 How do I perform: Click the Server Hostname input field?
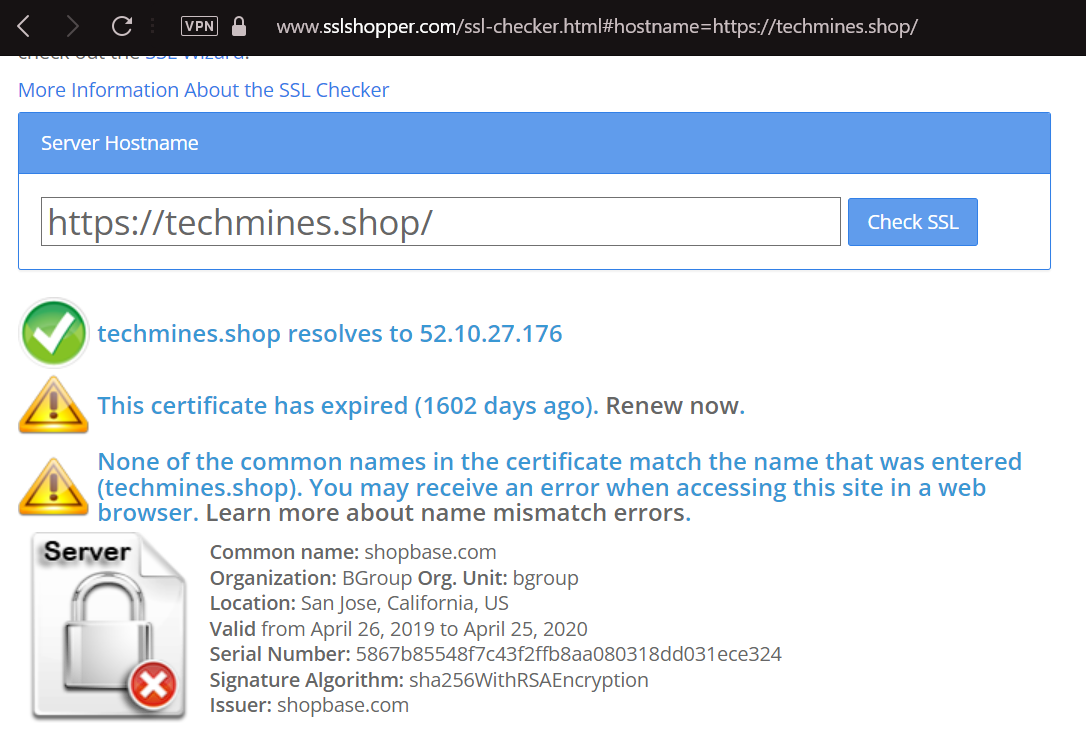coord(440,222)
